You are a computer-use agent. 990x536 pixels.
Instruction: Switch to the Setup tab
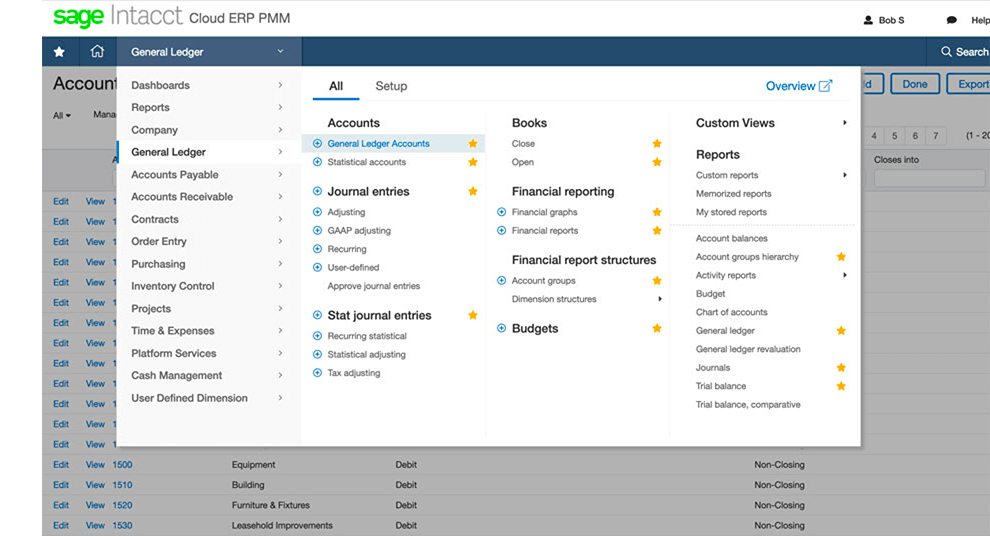coord(391,86)
